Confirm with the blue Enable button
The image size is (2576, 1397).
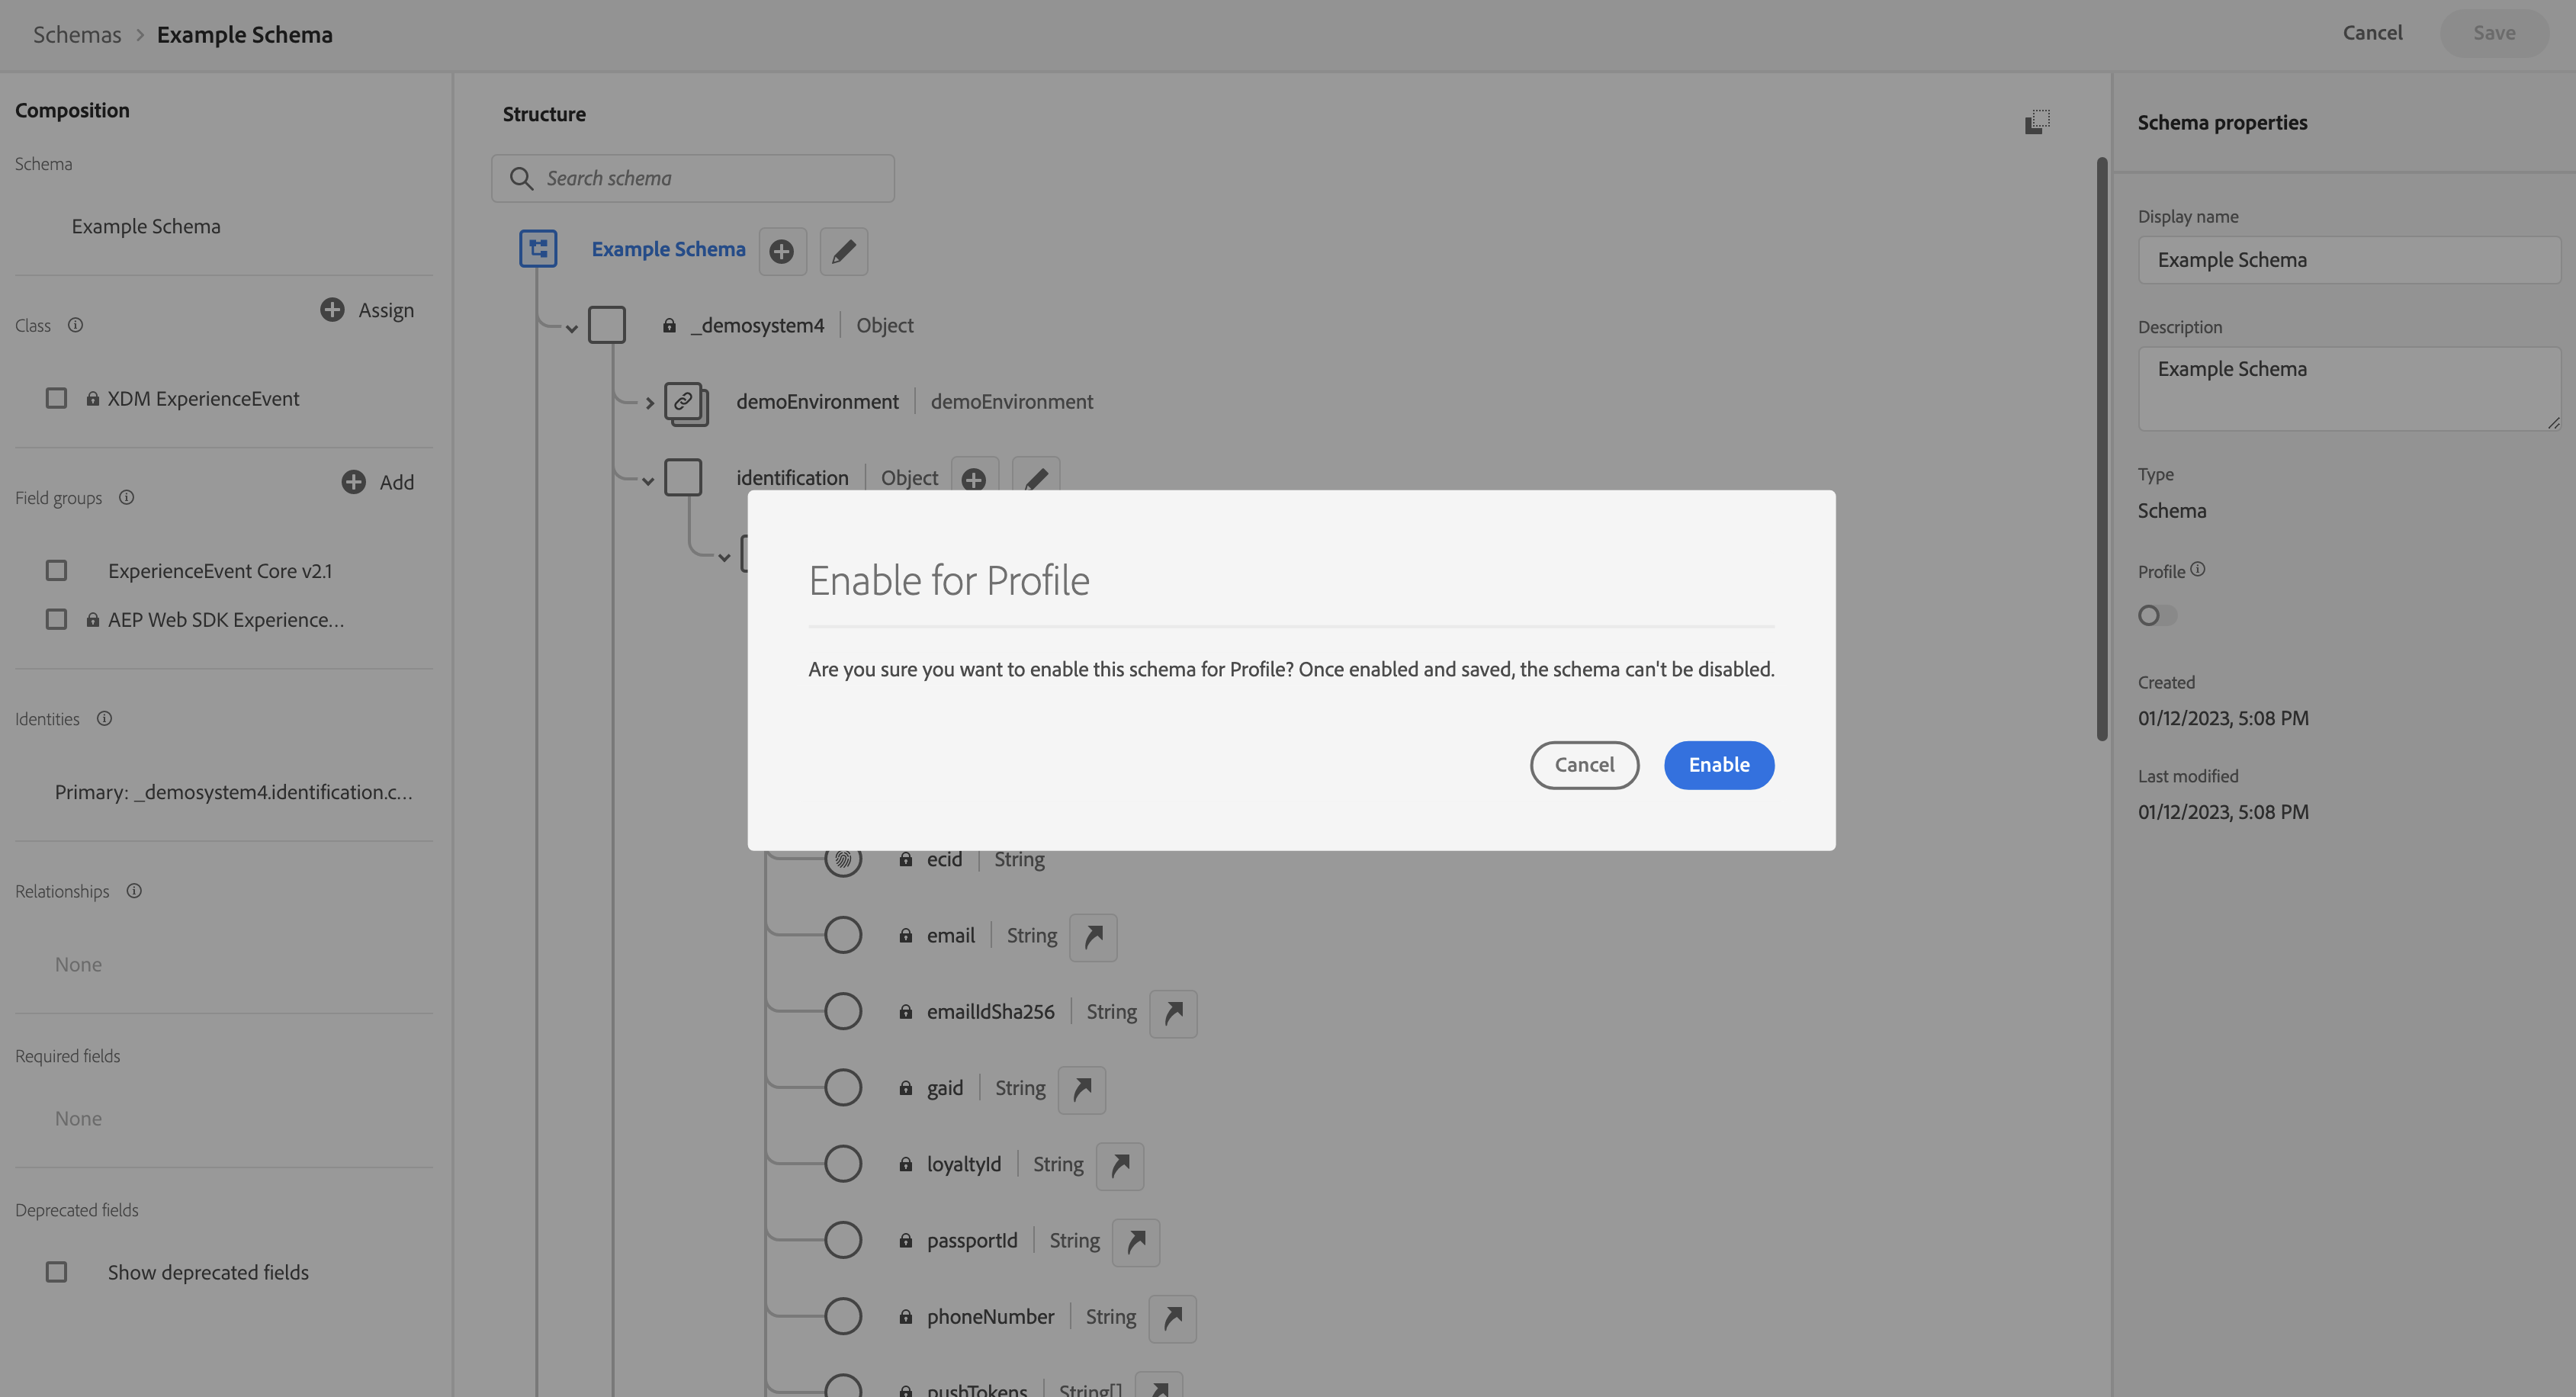[x=1718, y=765]
